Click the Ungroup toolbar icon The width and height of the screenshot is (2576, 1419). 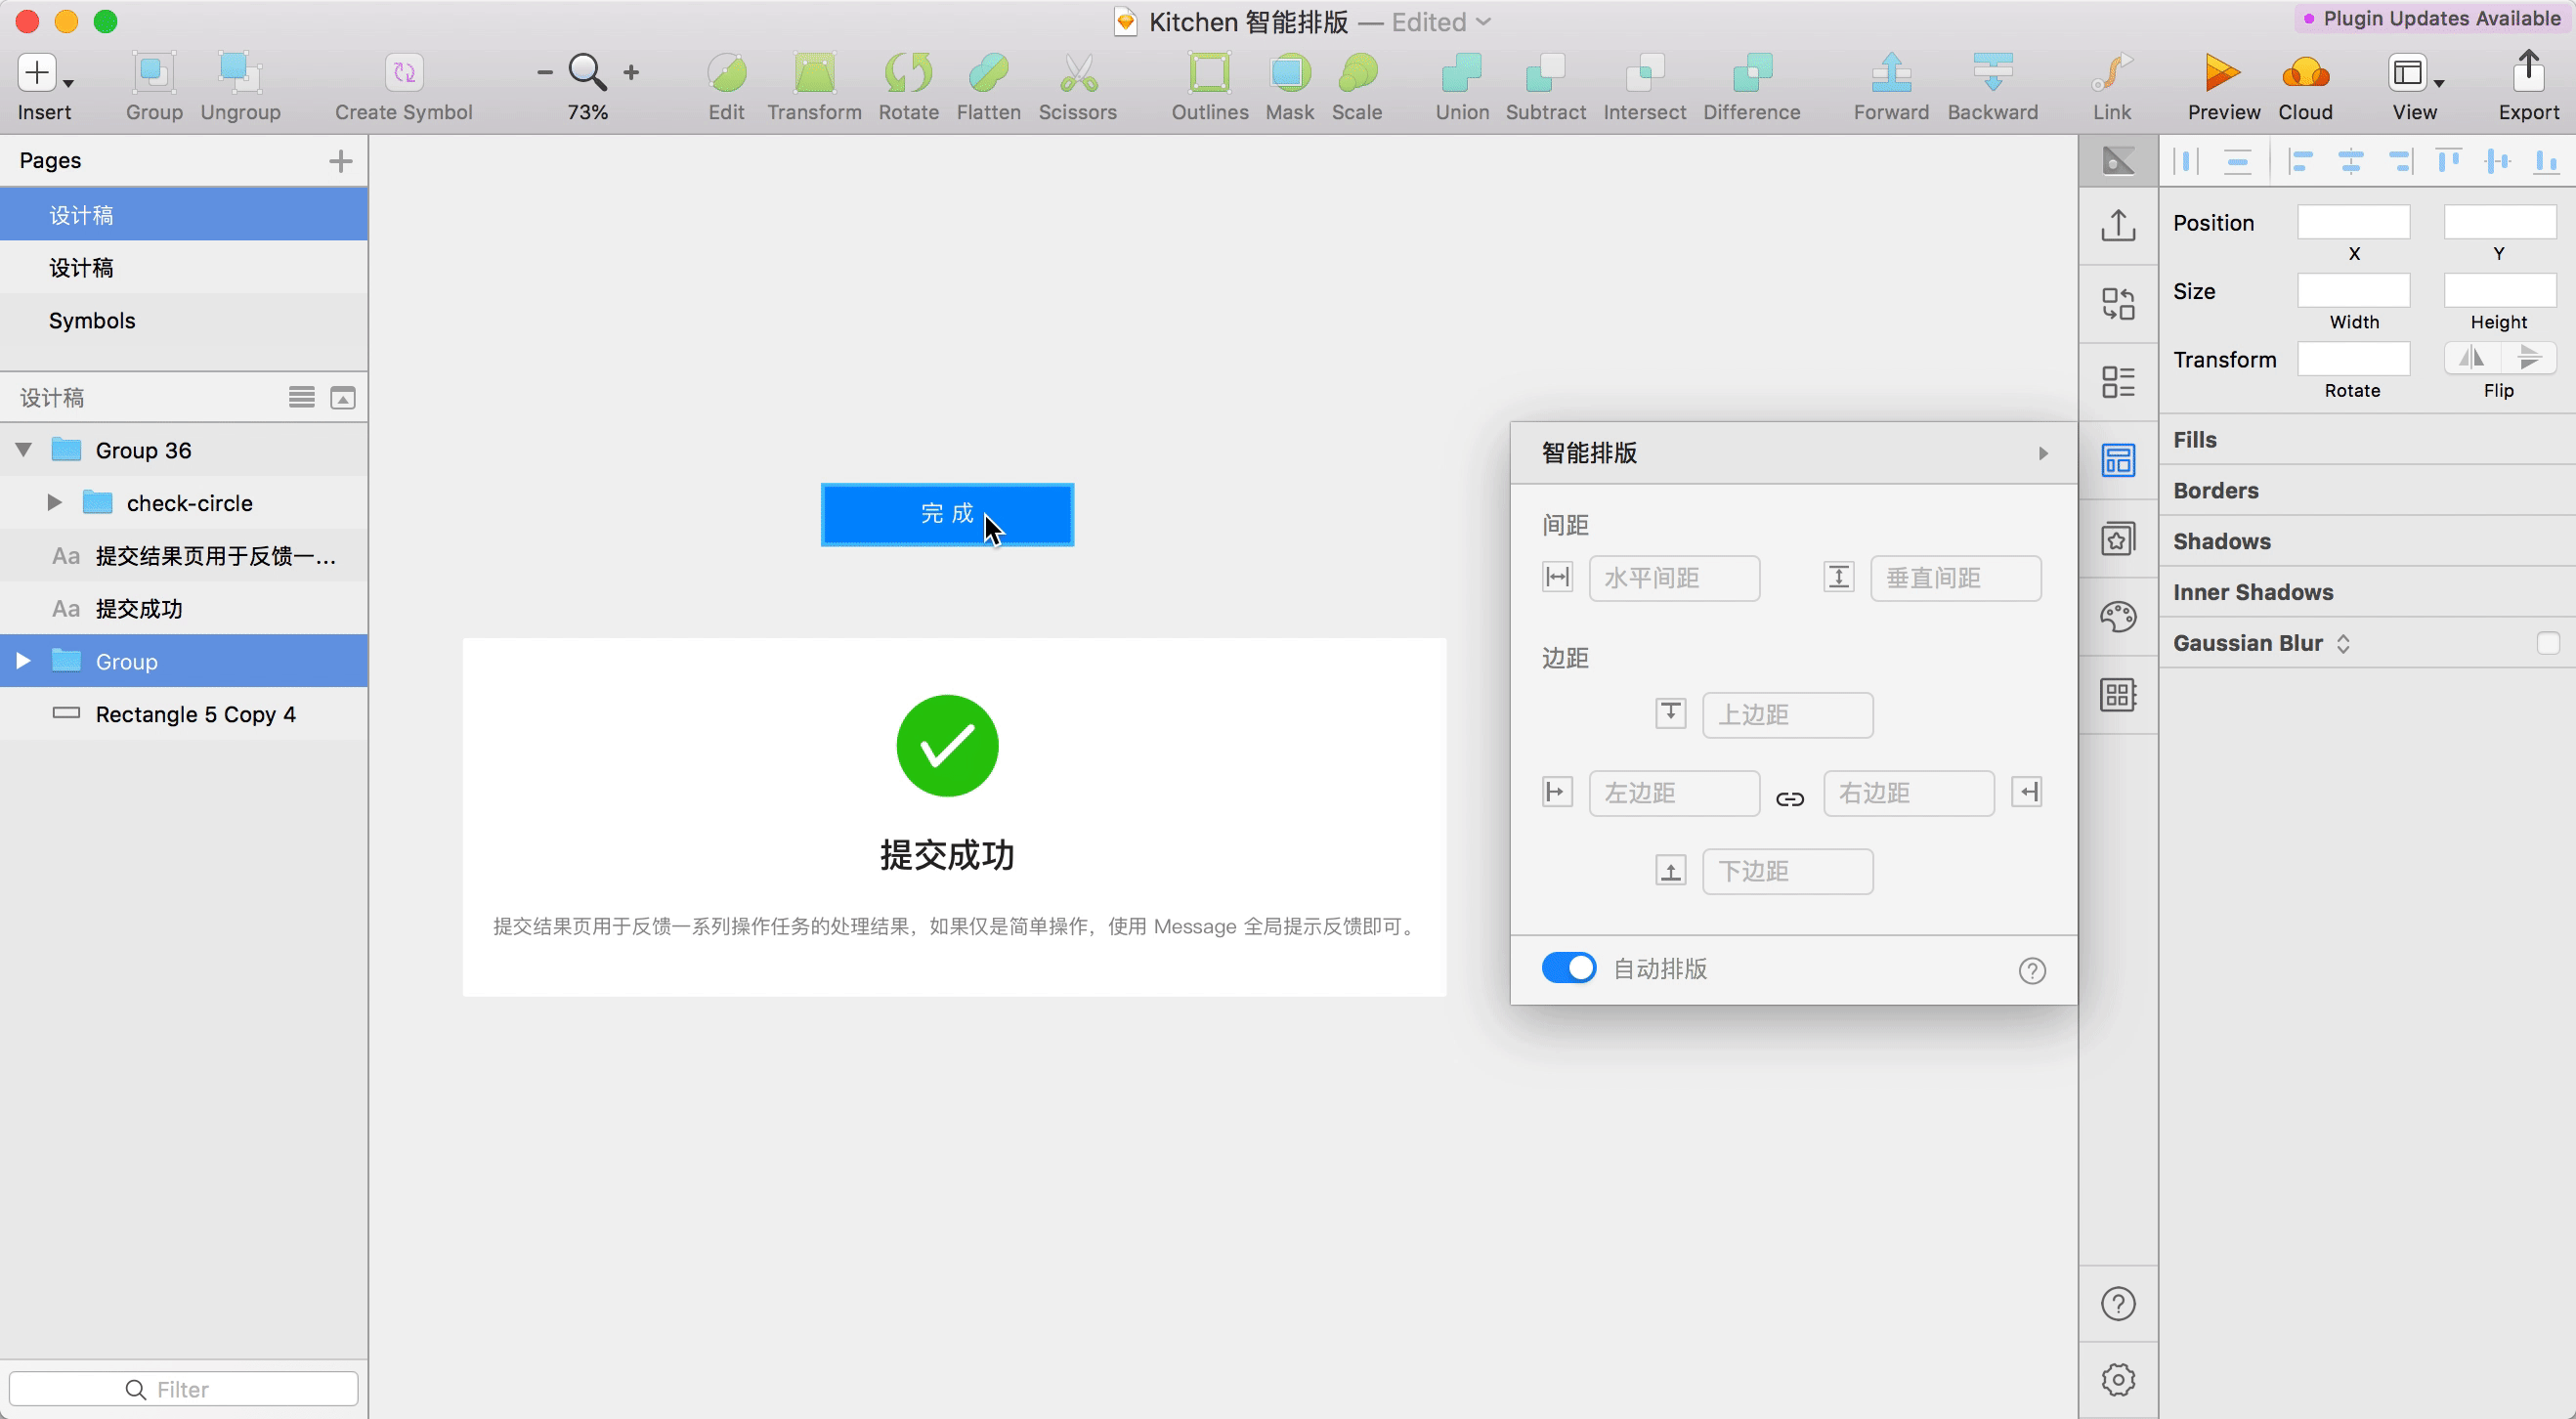point(240,73)
